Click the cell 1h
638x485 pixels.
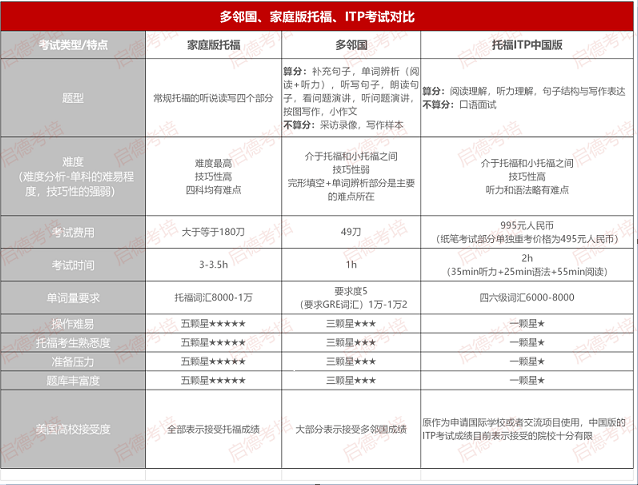point(351,265)
